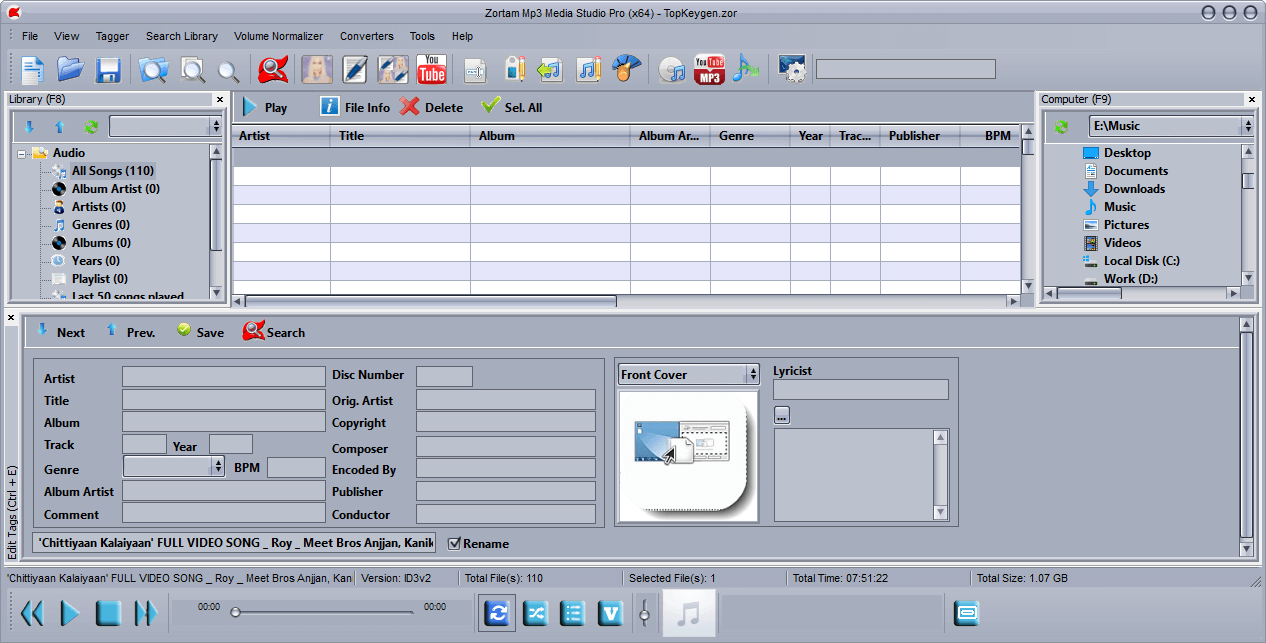Click the pen edit icon in toolbar

pos(355,69)
